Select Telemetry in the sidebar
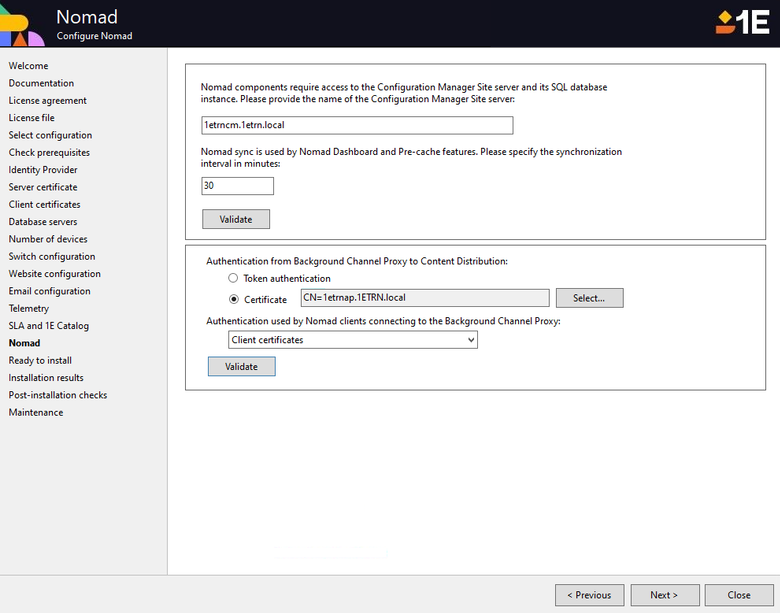780x613 pixels. click(29, 309)
